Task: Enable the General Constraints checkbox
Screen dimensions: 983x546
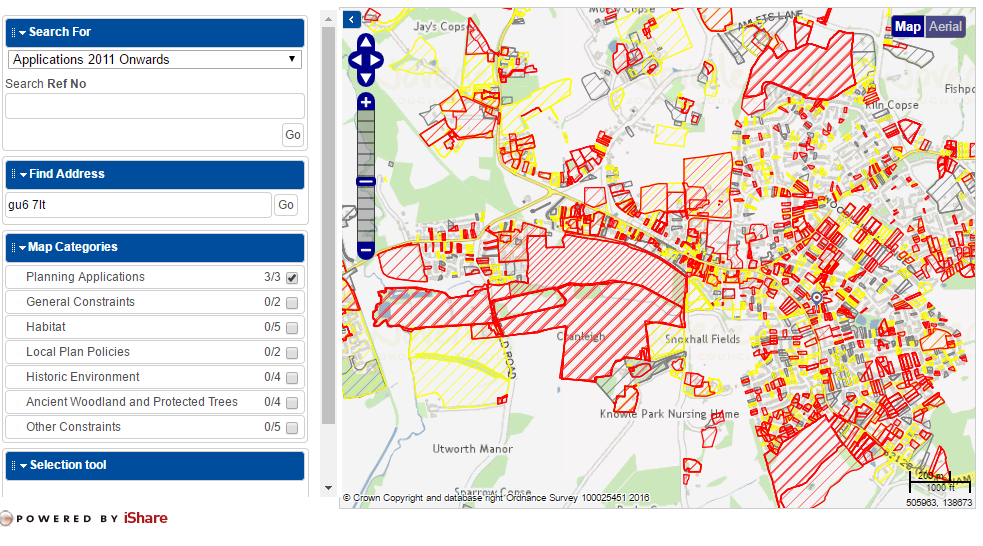Action: coord(292,303)
